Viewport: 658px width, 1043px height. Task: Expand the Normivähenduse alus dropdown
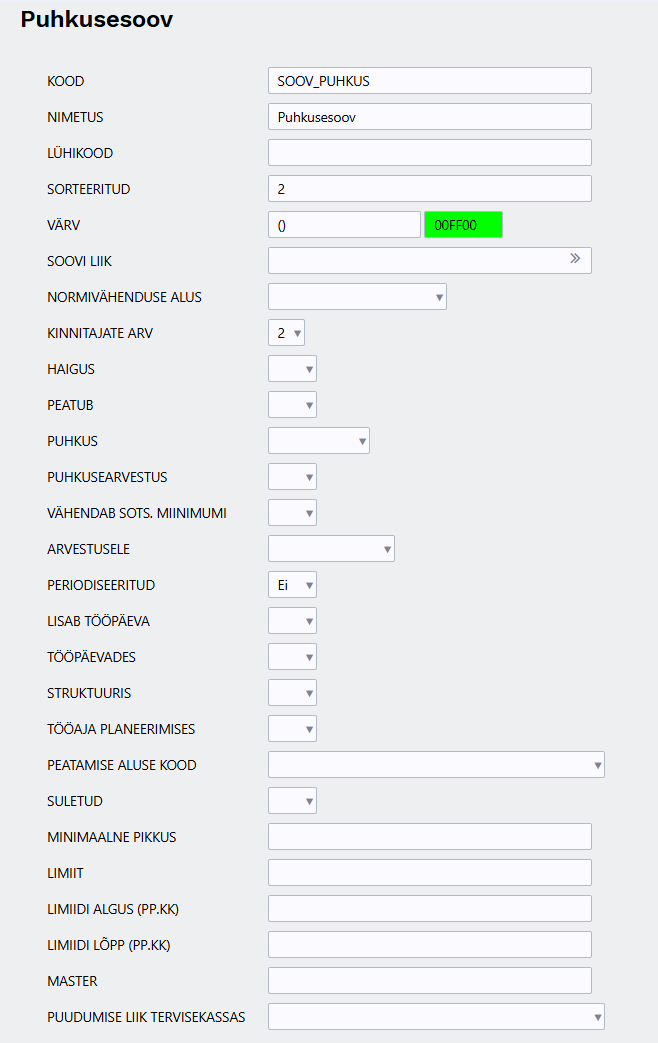tap(357, 297)
